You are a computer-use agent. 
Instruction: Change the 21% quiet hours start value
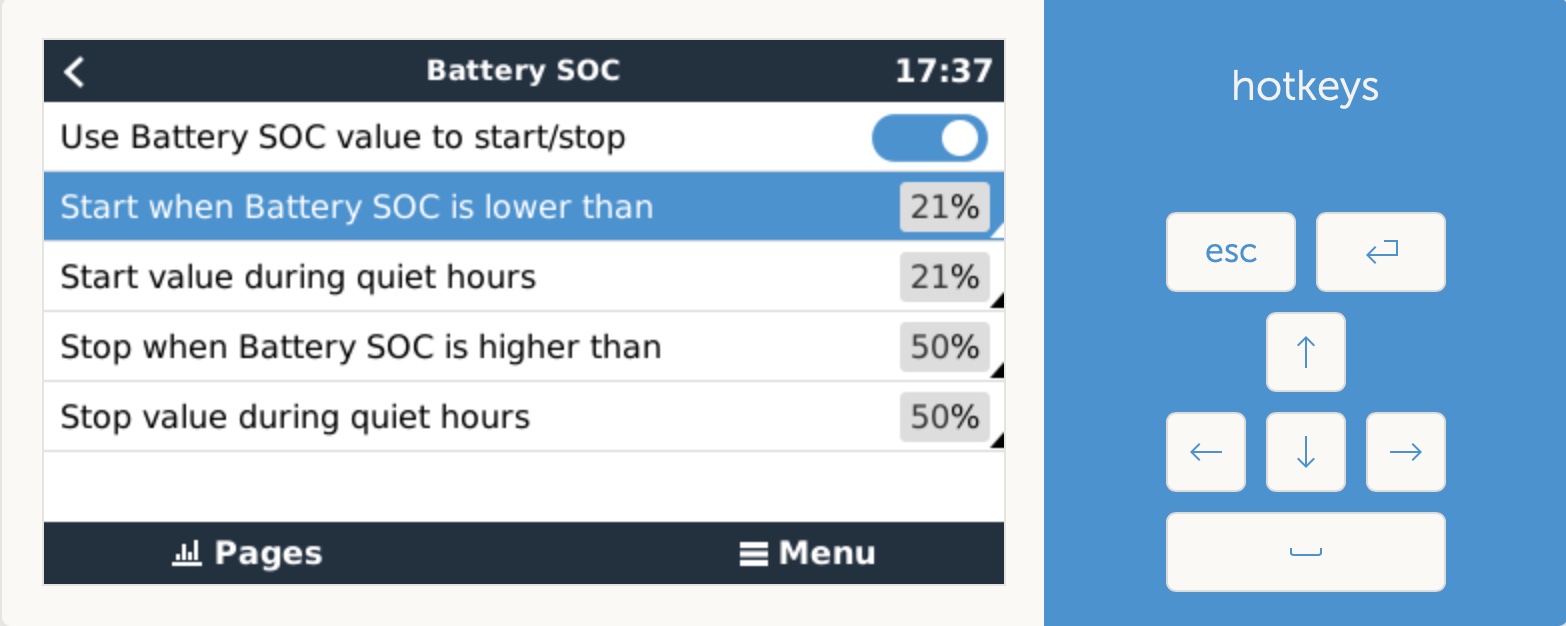pos(944,277)
